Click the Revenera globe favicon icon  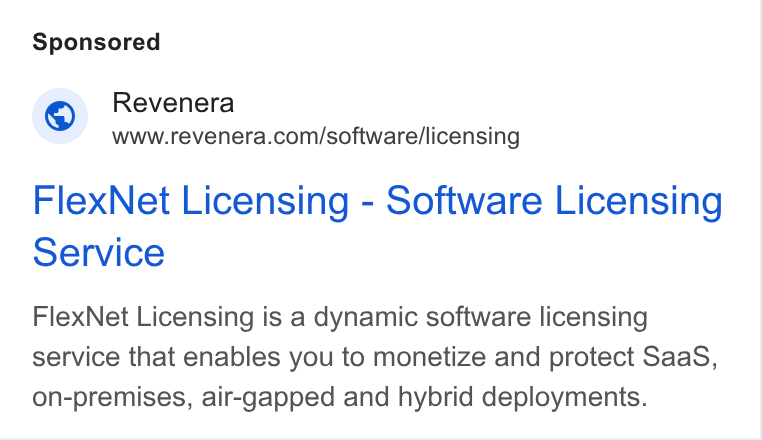click(60, 116)
